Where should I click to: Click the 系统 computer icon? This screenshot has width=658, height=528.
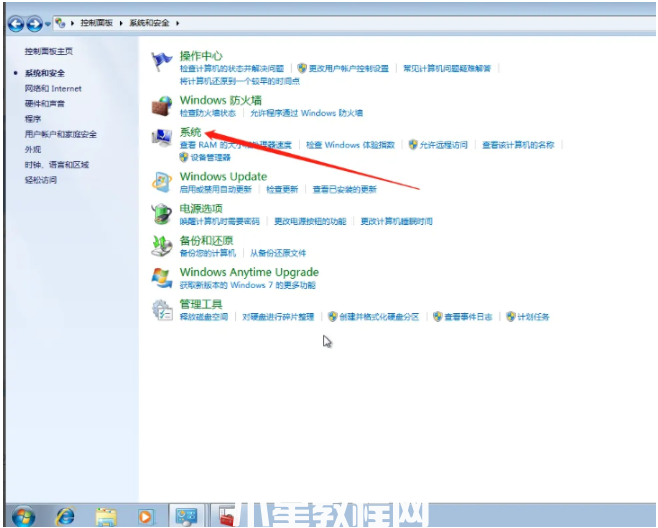click(x=162, y=138)
